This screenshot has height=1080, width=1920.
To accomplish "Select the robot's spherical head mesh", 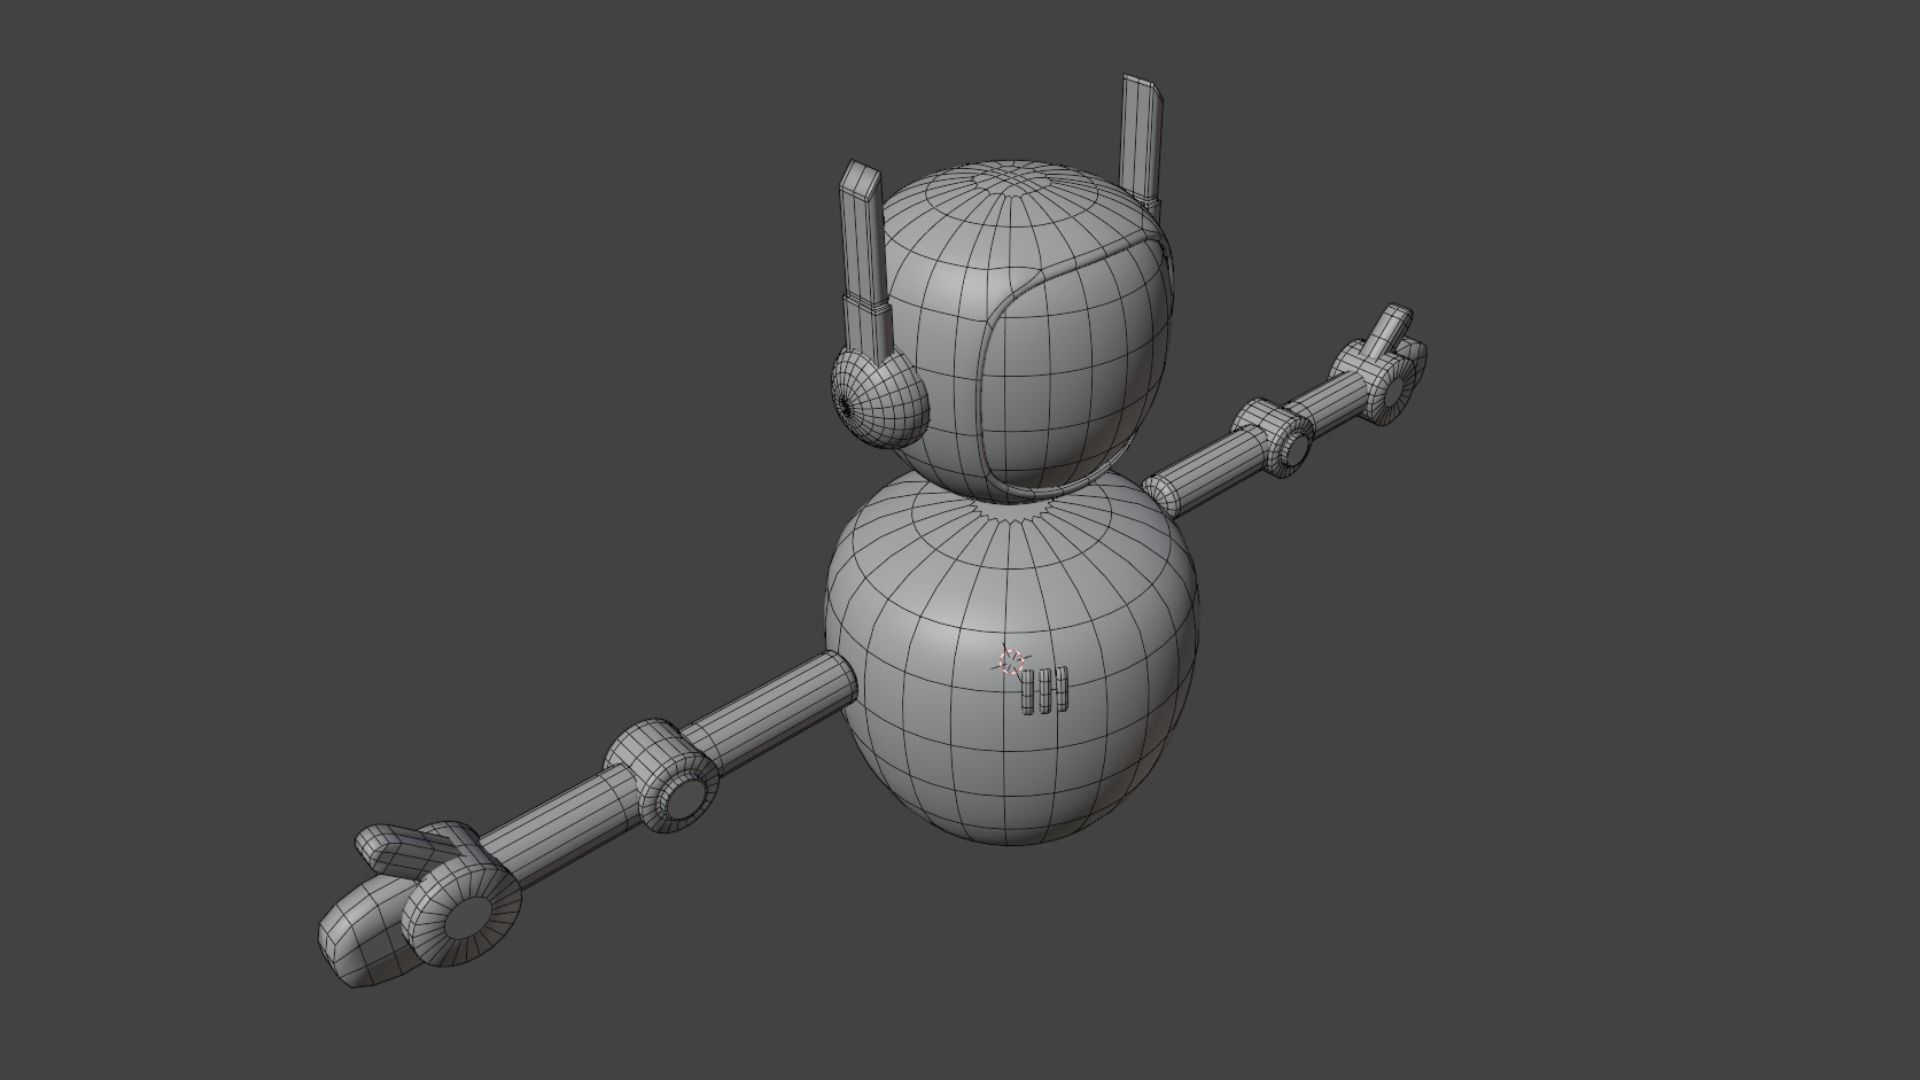I will coord(1020,330).
